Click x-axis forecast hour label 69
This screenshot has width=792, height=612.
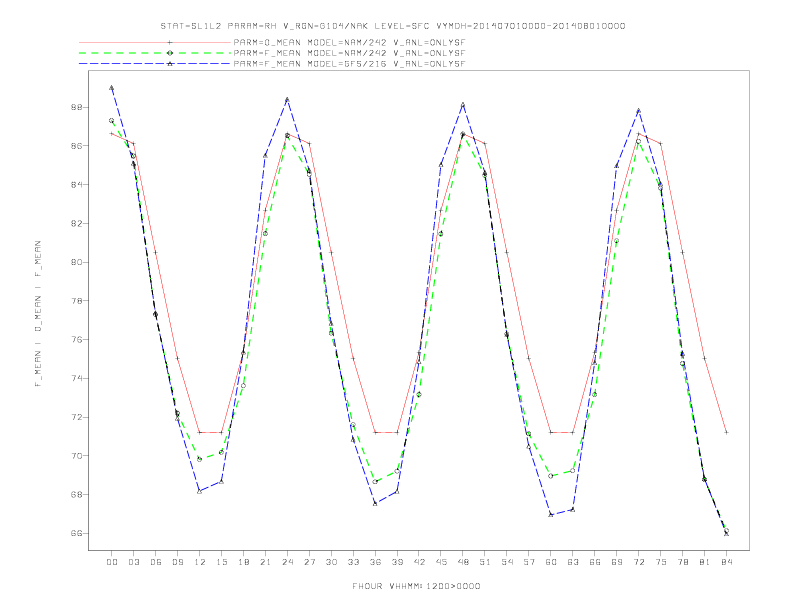coord(617,562)
